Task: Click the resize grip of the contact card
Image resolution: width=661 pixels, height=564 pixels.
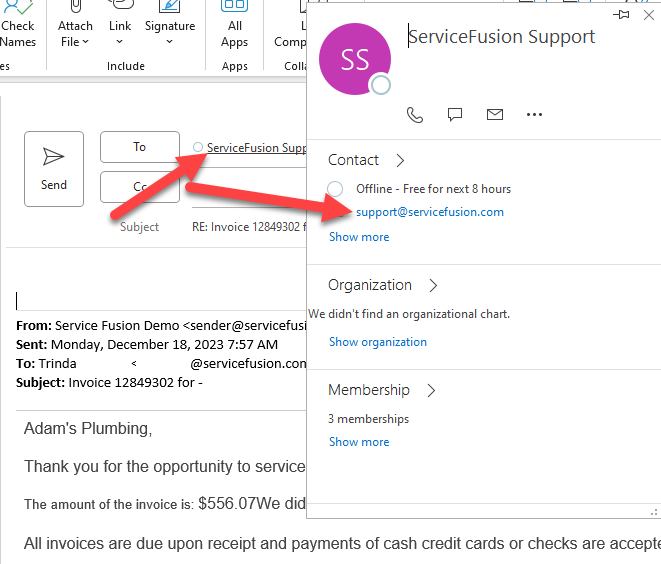Action: pos(654,513)
